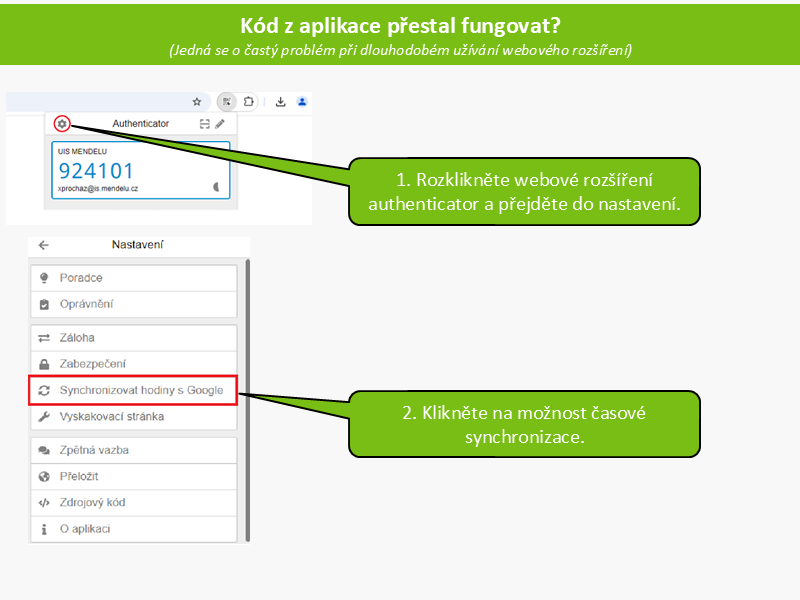Image resolution: width=800 pixels, height=600 pixels.
Task: Click the edit pencil icon in Authenticator
Action: (220, 123)
